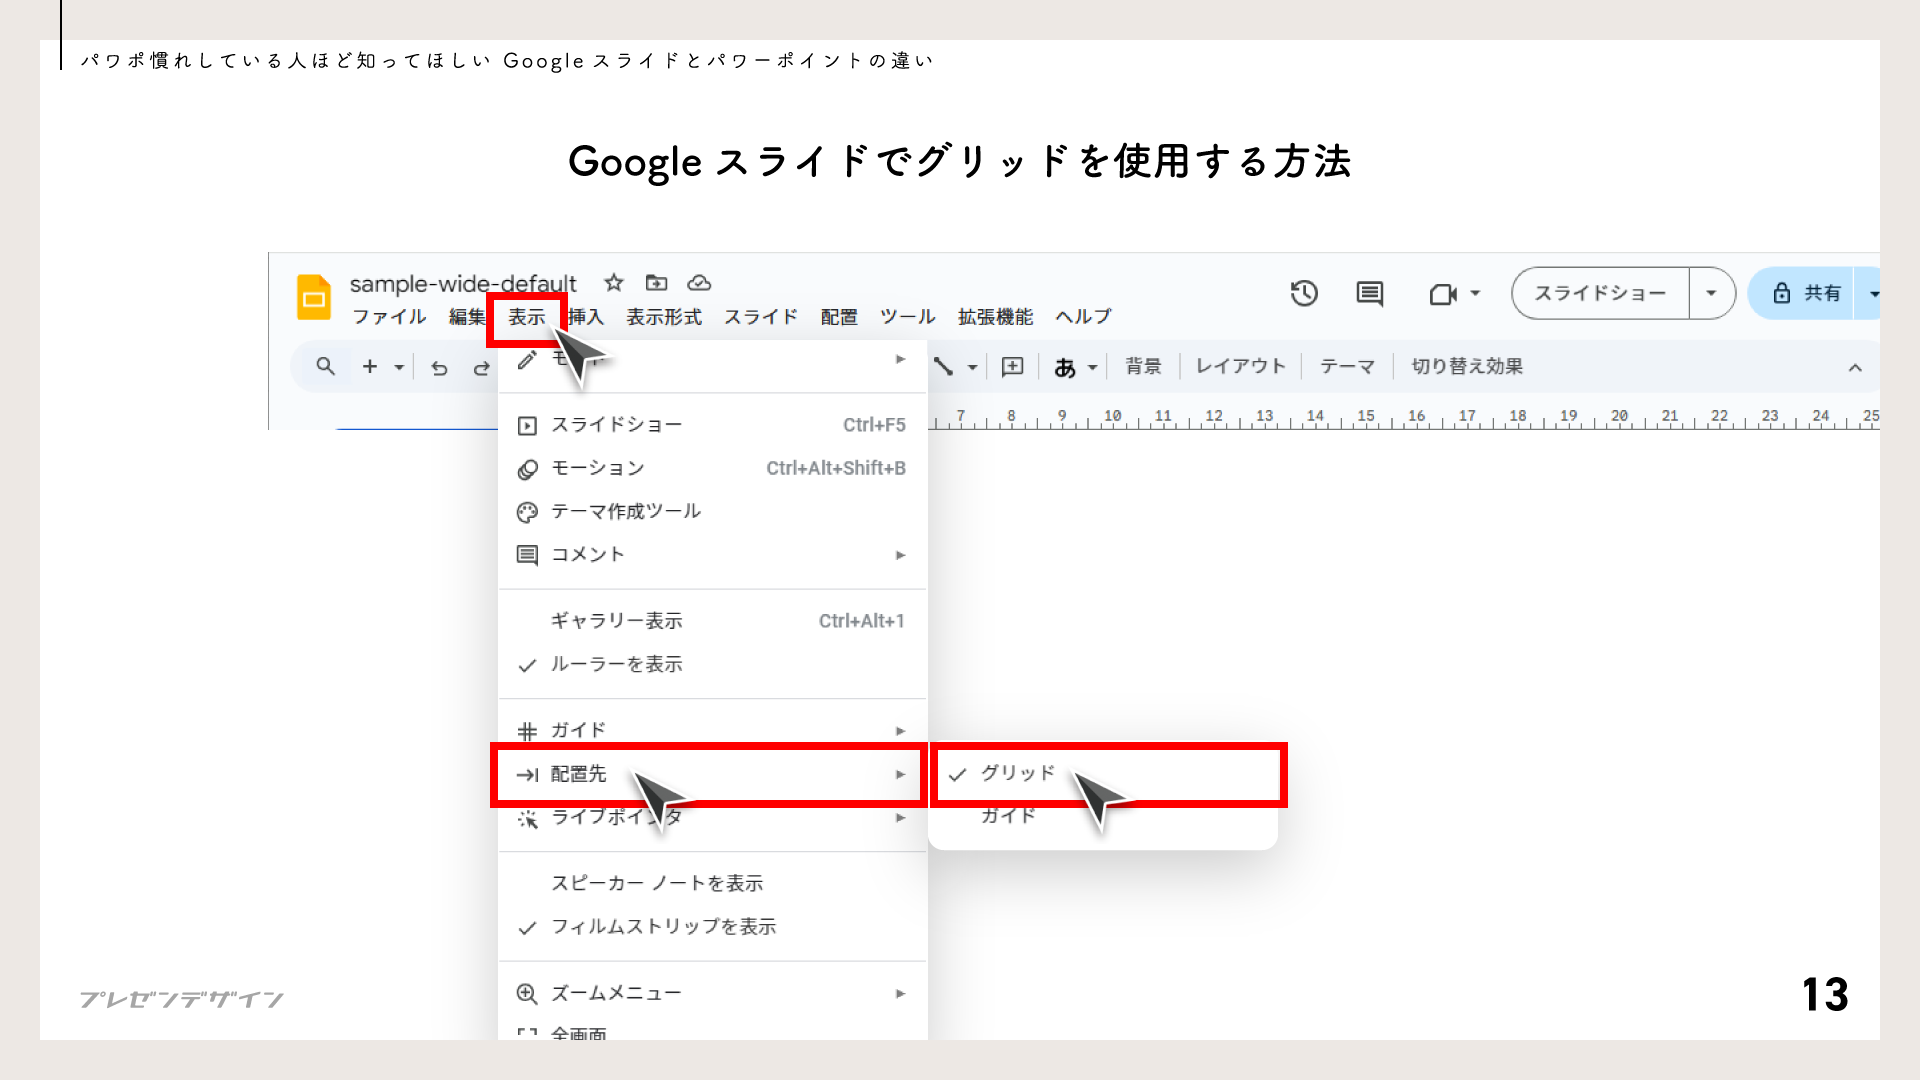This screenshot has width=1920, height=1080.
Task: Open the 配置 menu
Action: point(839,317)
